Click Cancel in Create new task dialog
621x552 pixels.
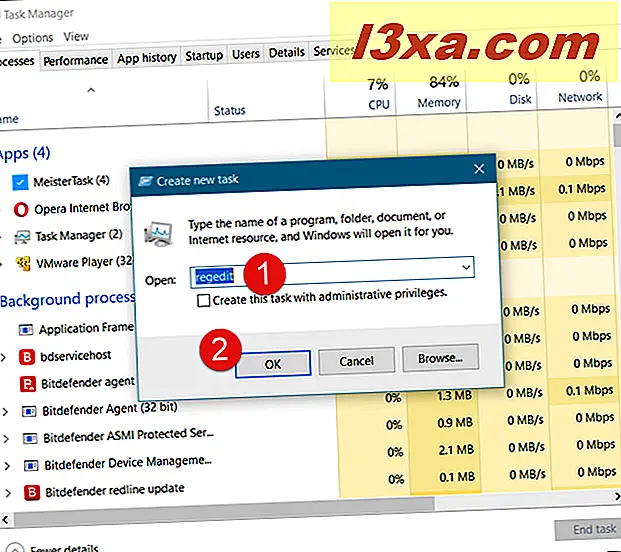(356, 361)
